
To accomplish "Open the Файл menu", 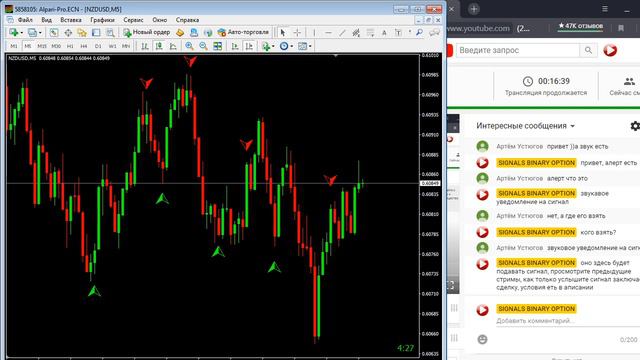I will pyautogui.click(x=25, y=20).
